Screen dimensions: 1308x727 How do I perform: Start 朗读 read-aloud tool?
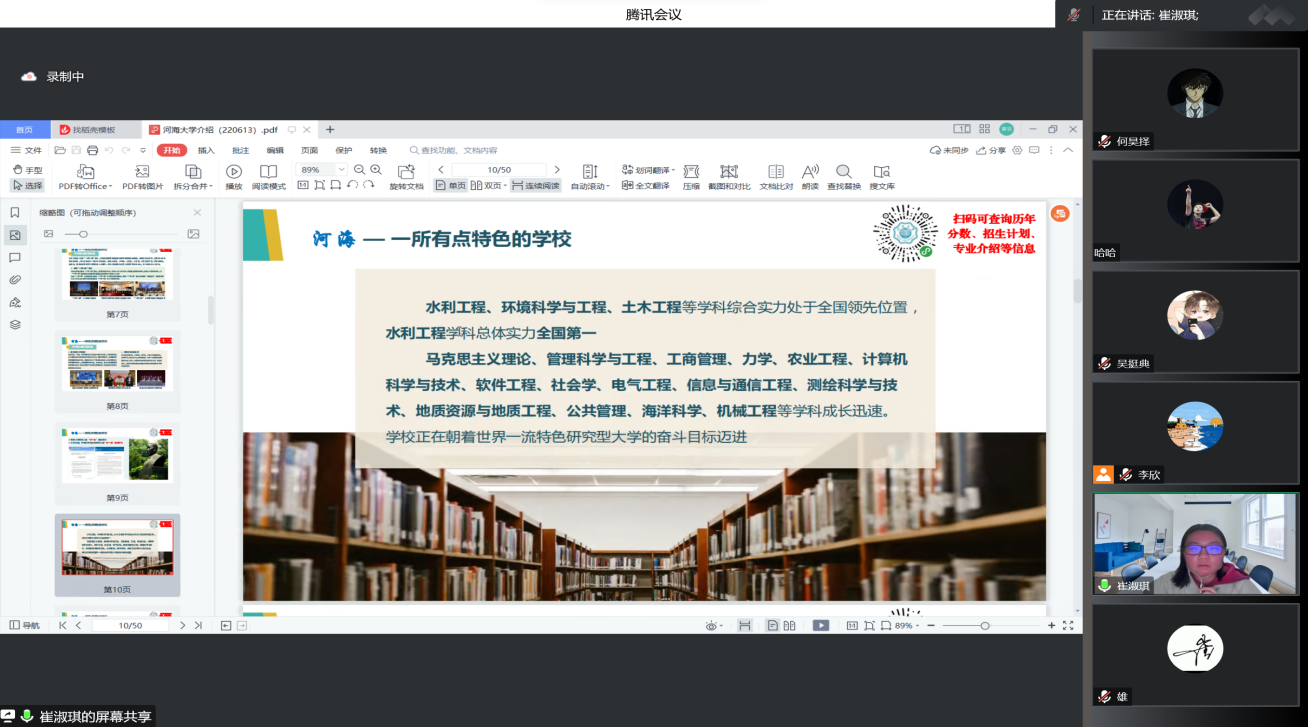coord(810,176)
